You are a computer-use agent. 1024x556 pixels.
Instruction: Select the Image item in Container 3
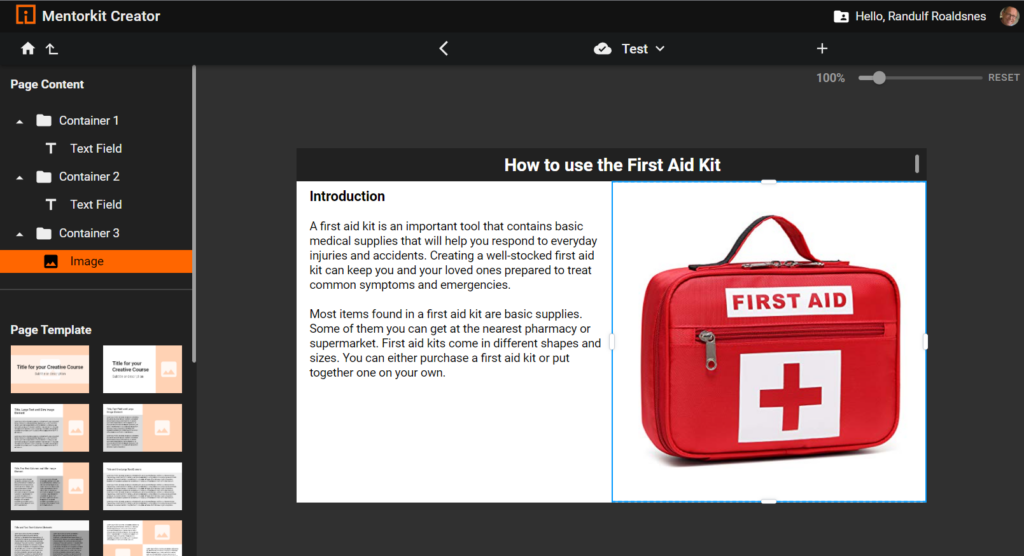[x=86, y=261]
